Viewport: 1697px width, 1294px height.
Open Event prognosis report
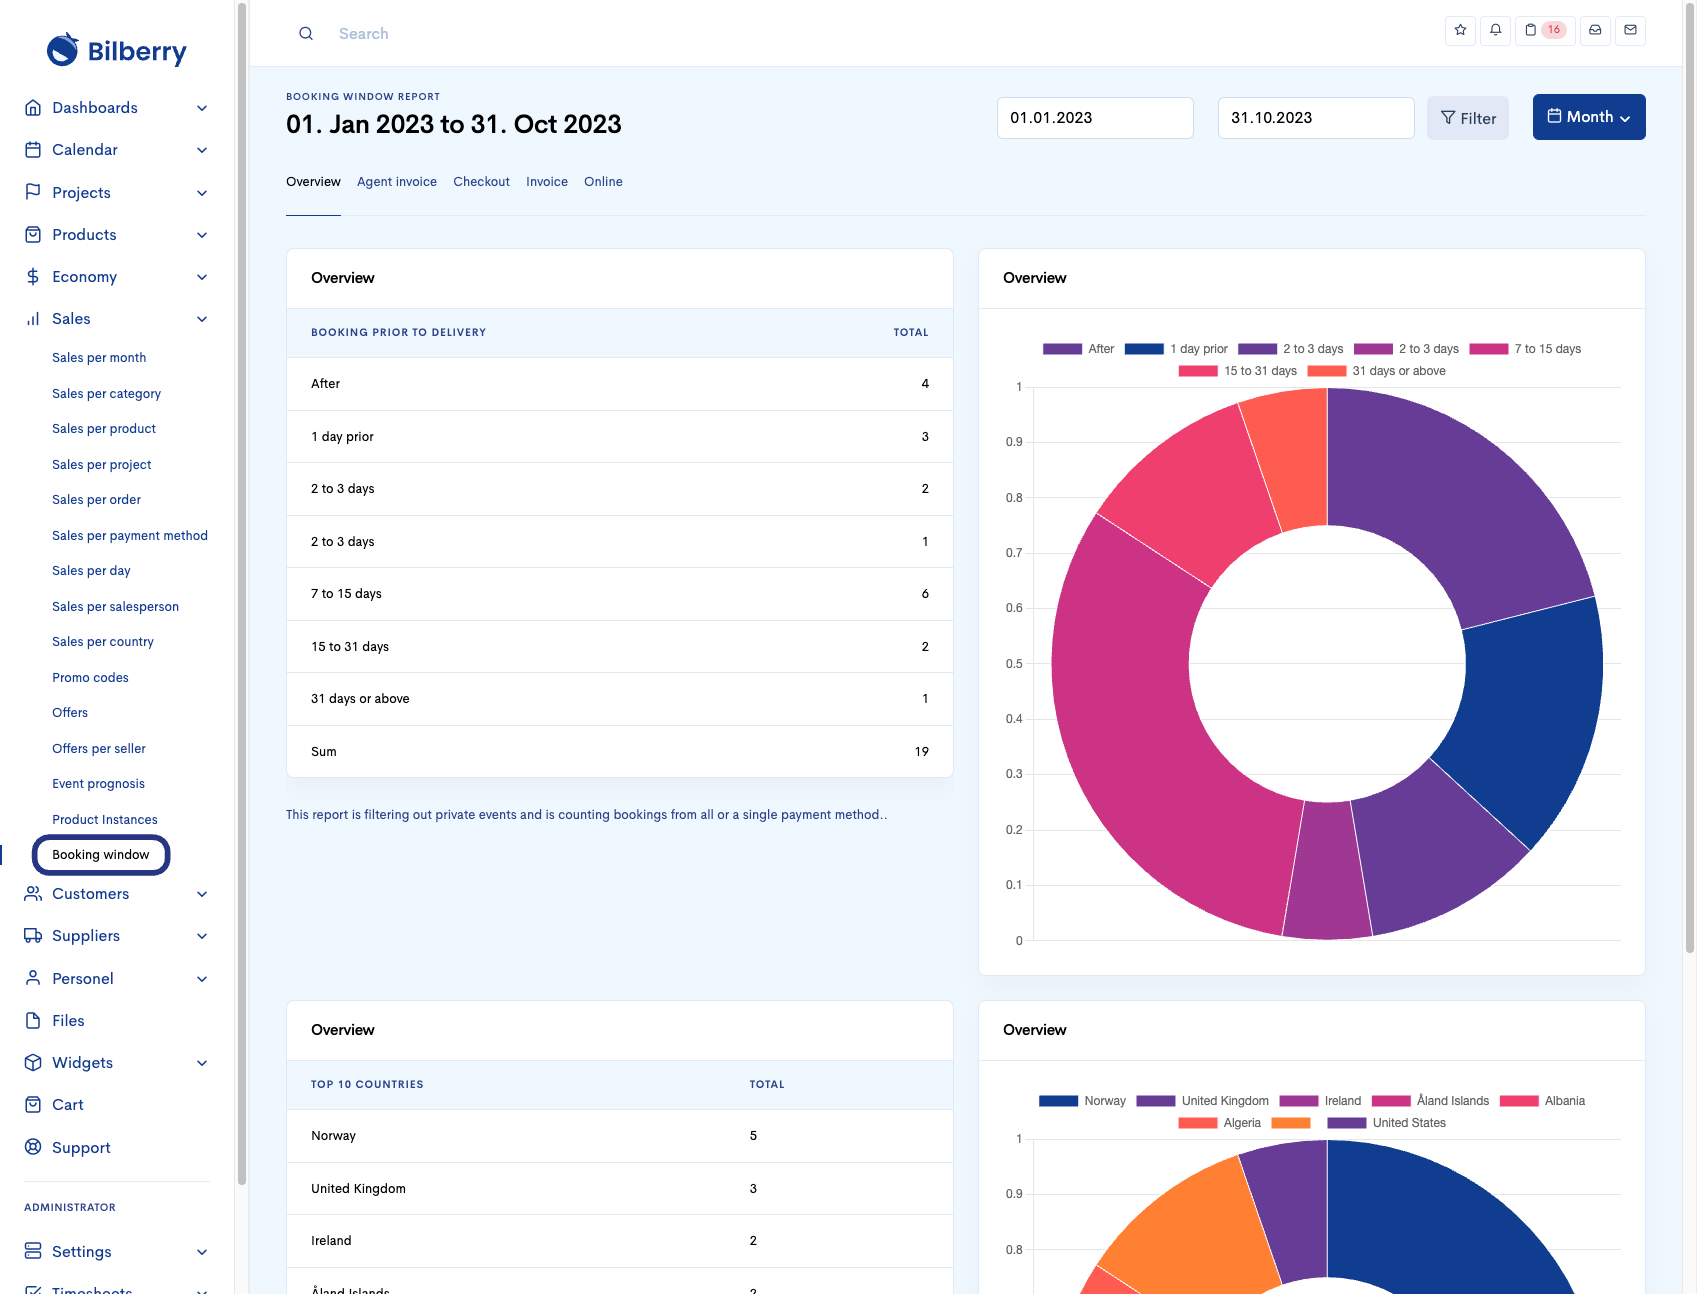(98, 784)
